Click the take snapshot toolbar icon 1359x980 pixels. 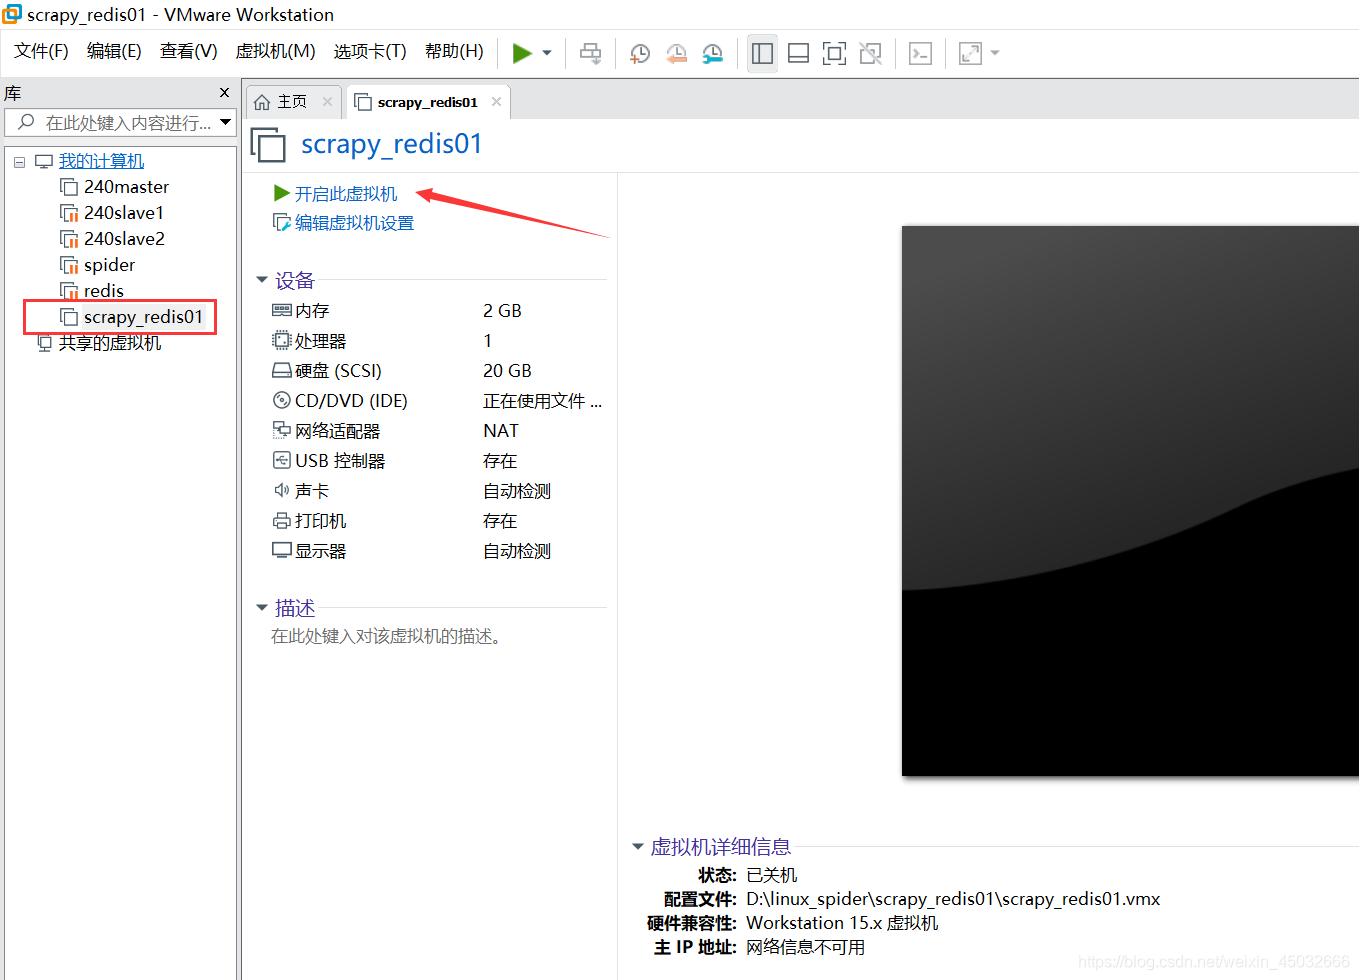pos(640,53)
